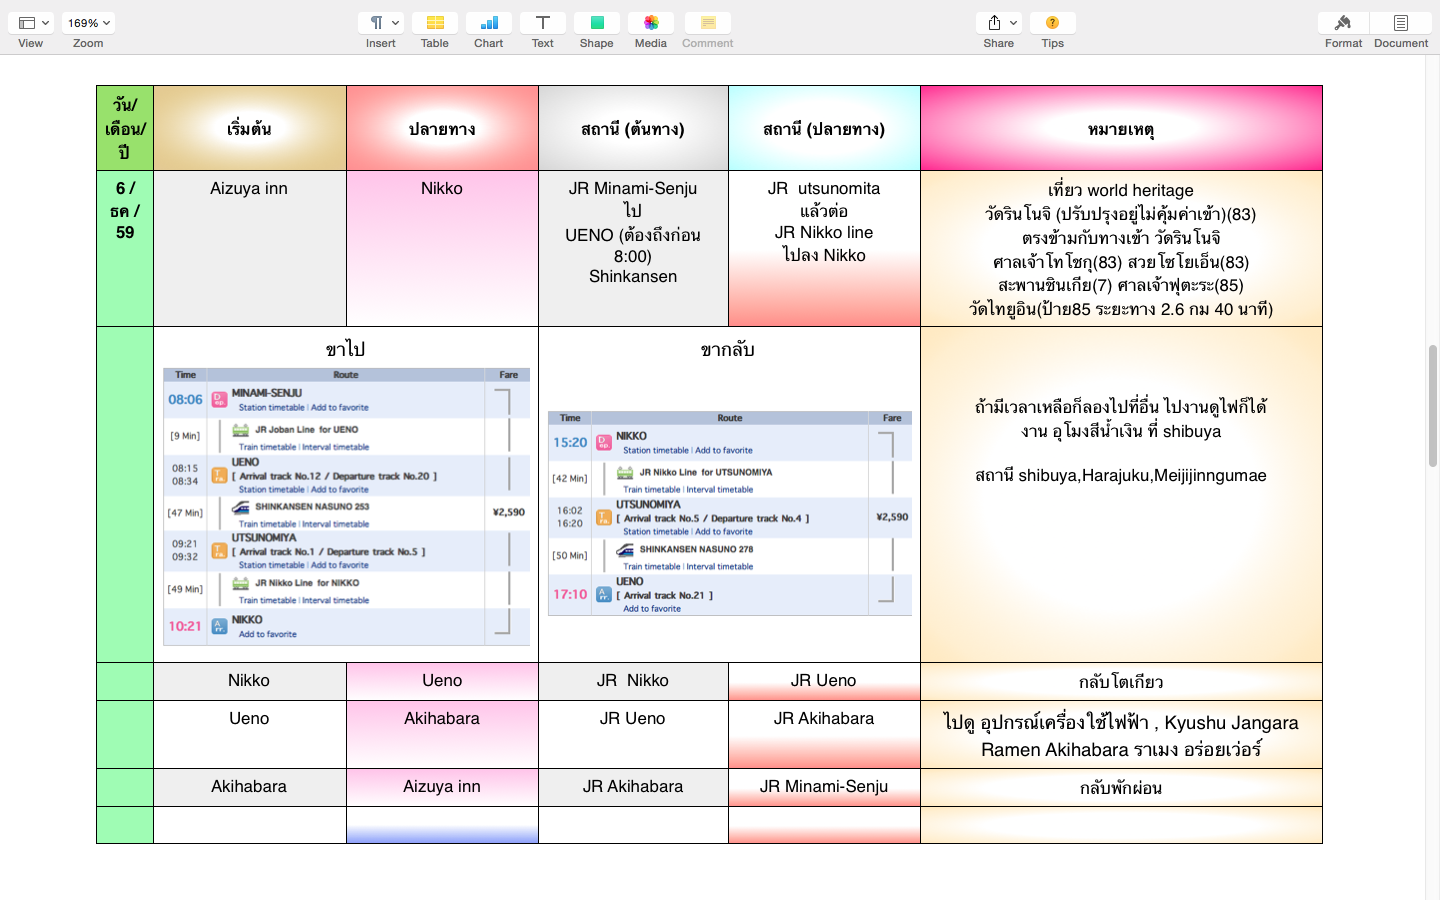Show Tips with question mark icon
This screenshot has height=900, width=1440.
click(1053, 23)
